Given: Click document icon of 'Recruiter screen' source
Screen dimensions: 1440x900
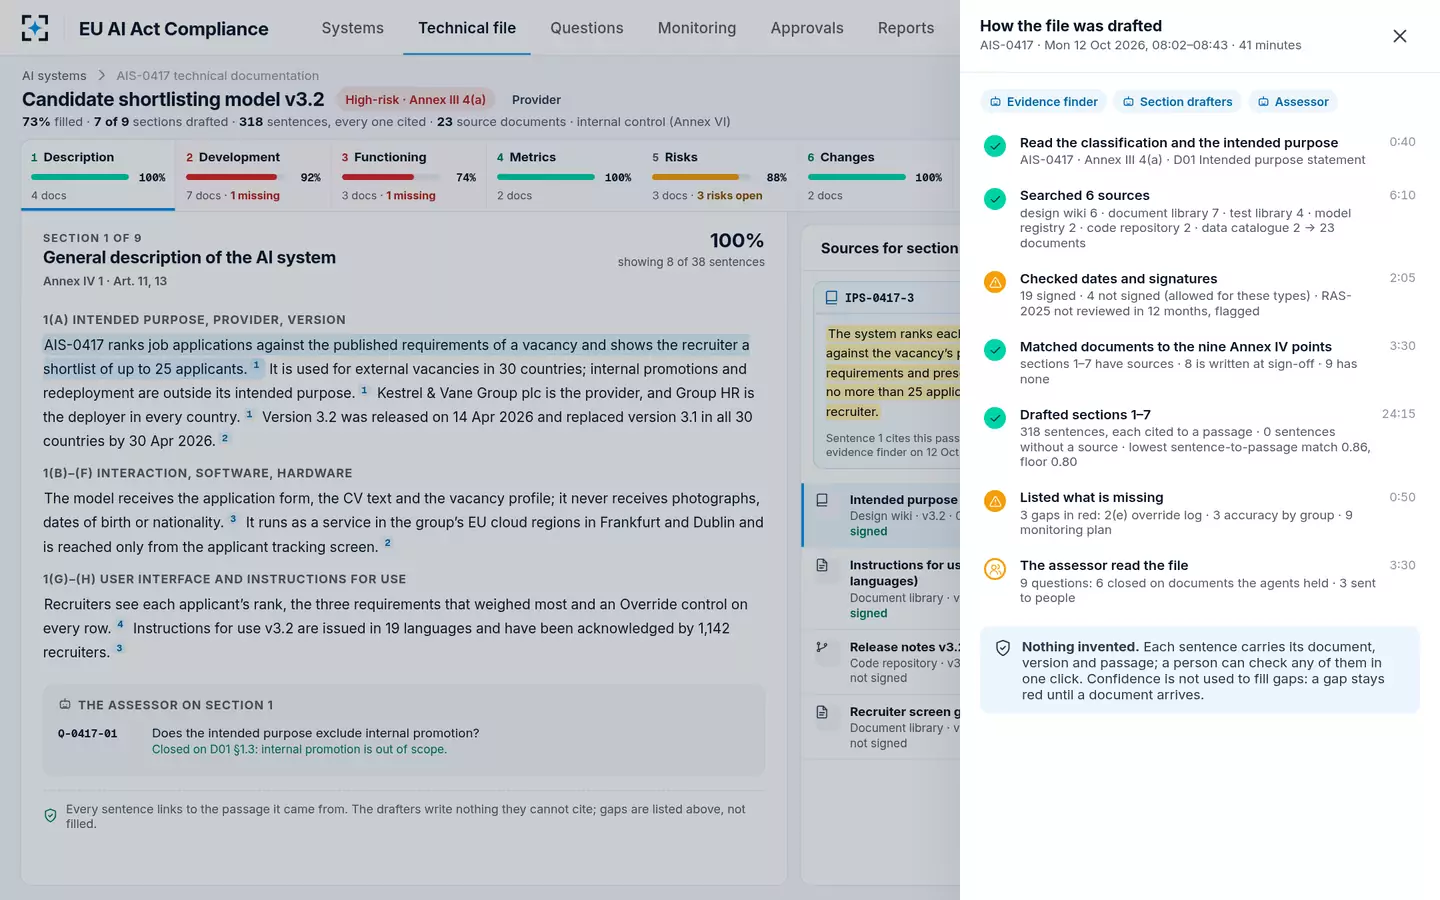Looking at the screenshot, I should tap(822, 712).
